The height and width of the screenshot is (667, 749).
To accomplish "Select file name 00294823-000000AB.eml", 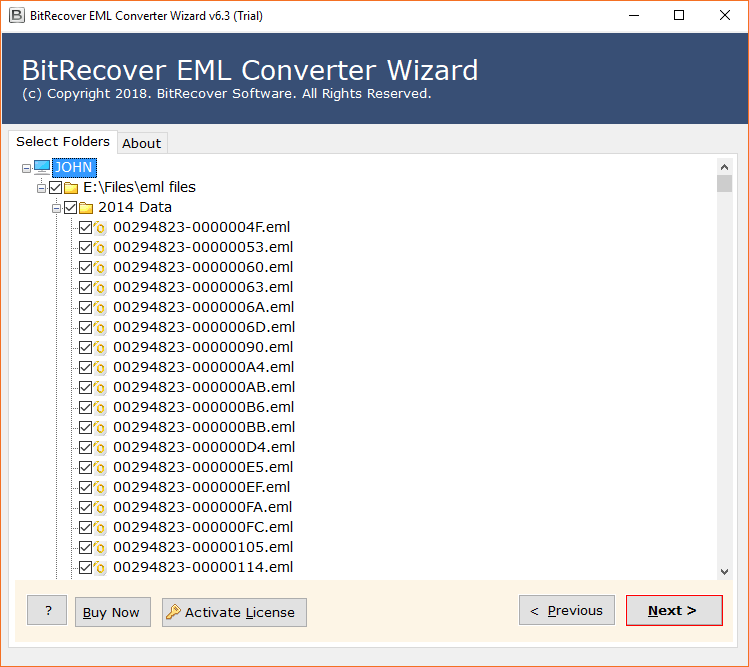I will tap(204, 387).
